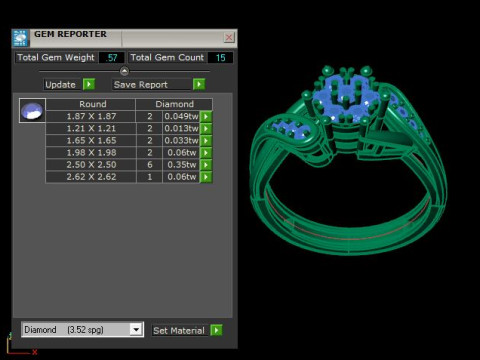This screenshot has height=360, width=480.
Task: Click green arrow for 1.21 X 1.21 row
Action: click(206, 129)
